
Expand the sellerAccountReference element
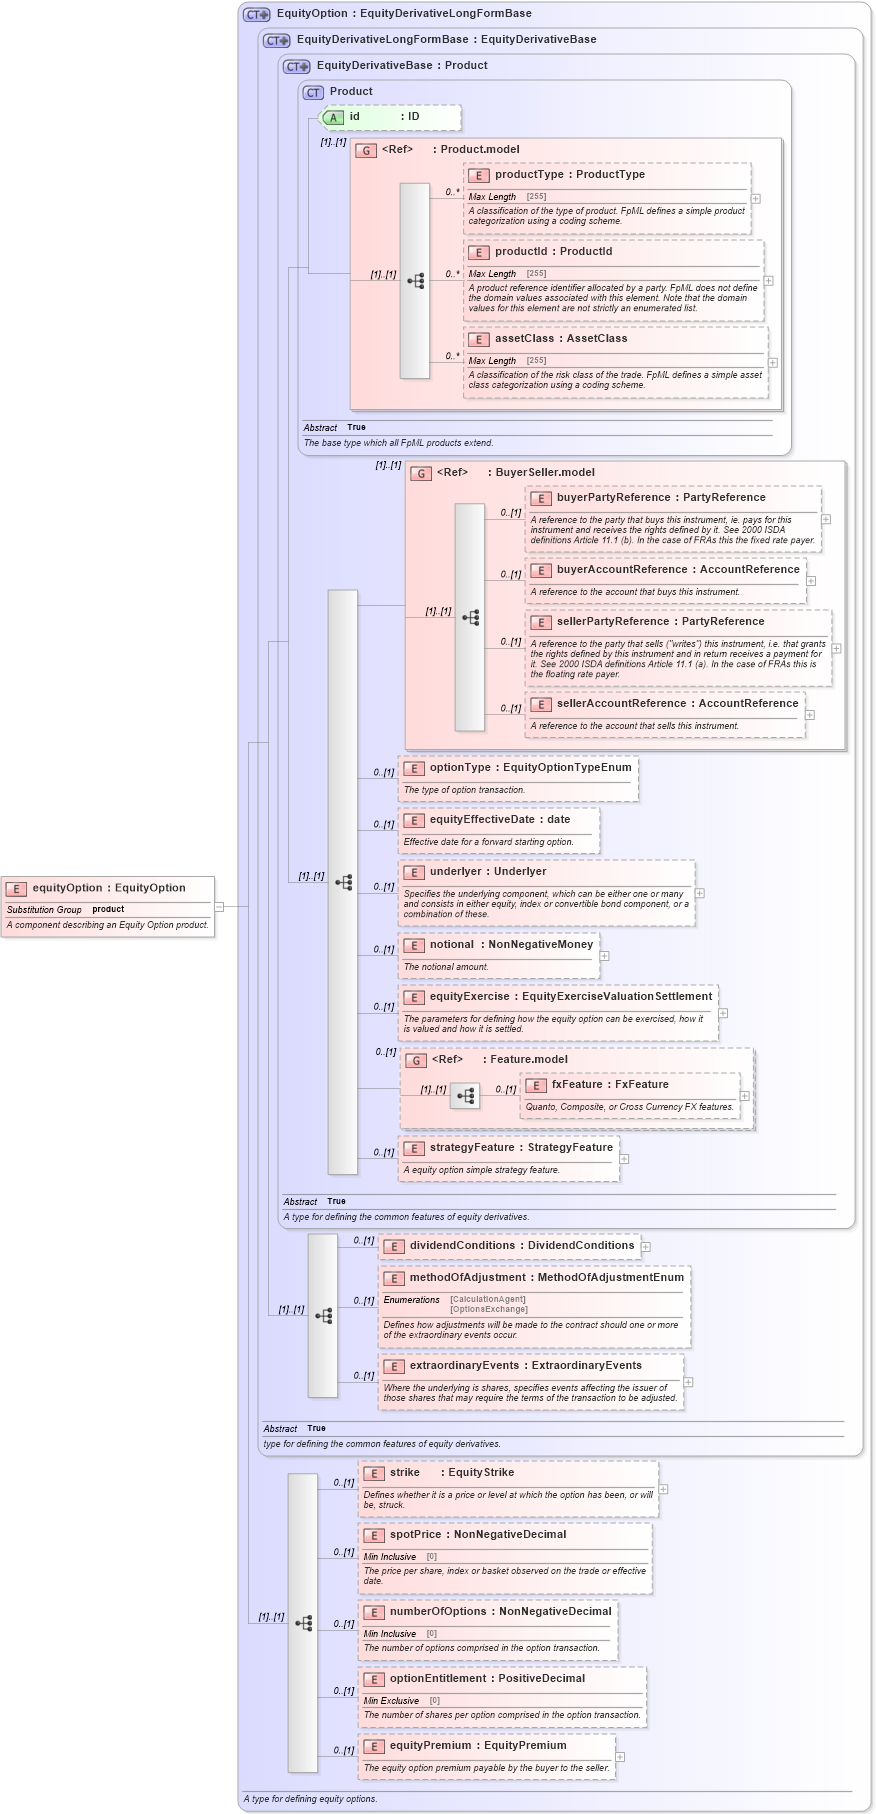tap(810, 715)
